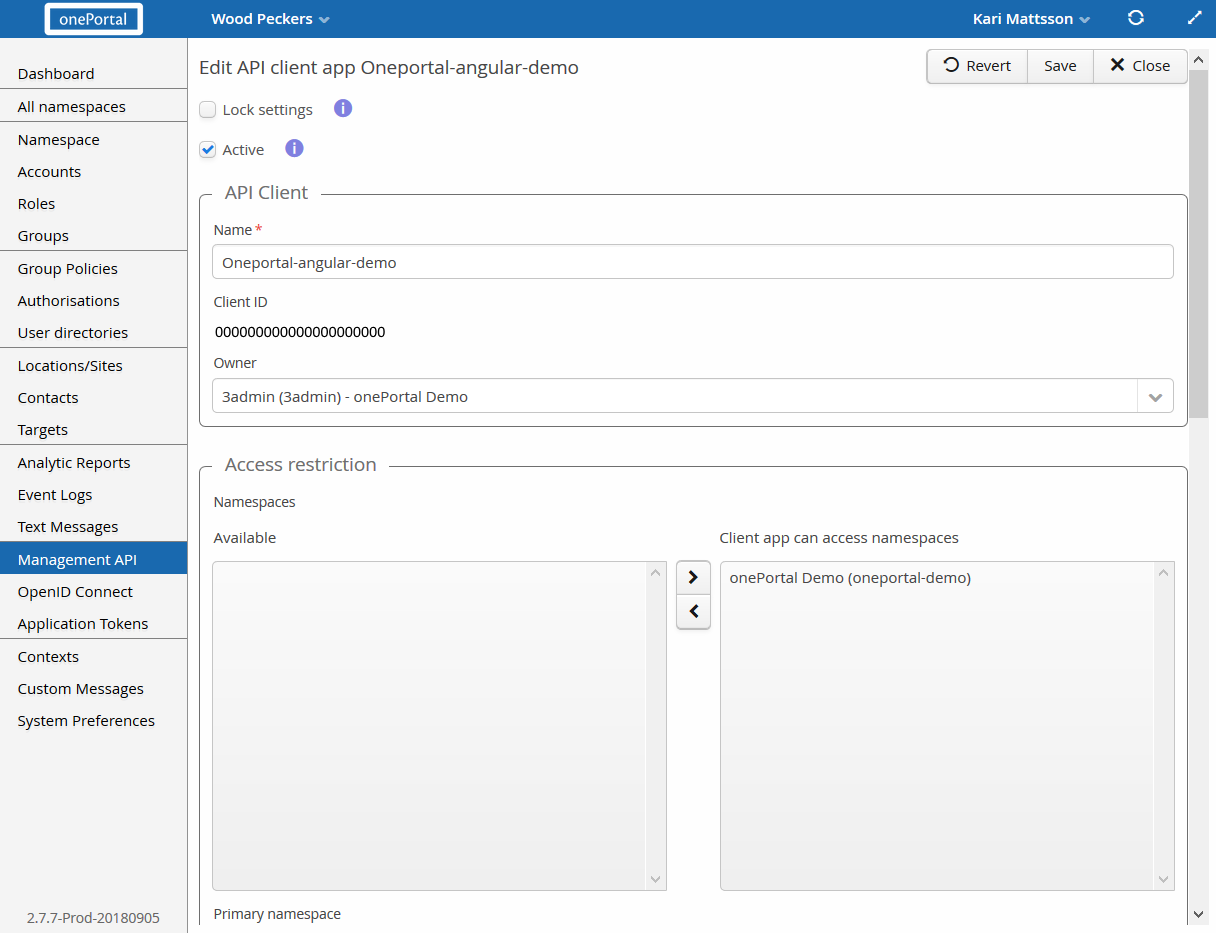Click the Revert button
The image size is (1216, 933).
(x=977, y=66)
